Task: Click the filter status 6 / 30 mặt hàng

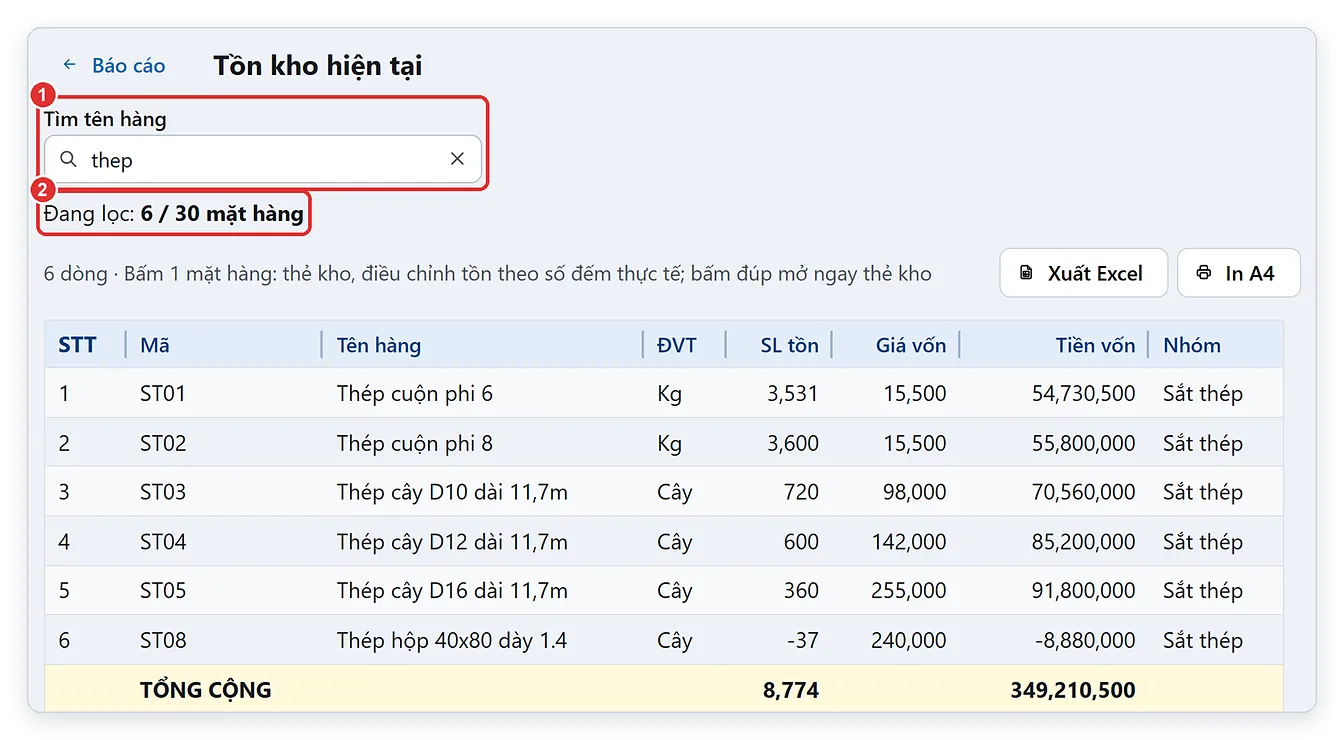Action: (x=222, y=213)
